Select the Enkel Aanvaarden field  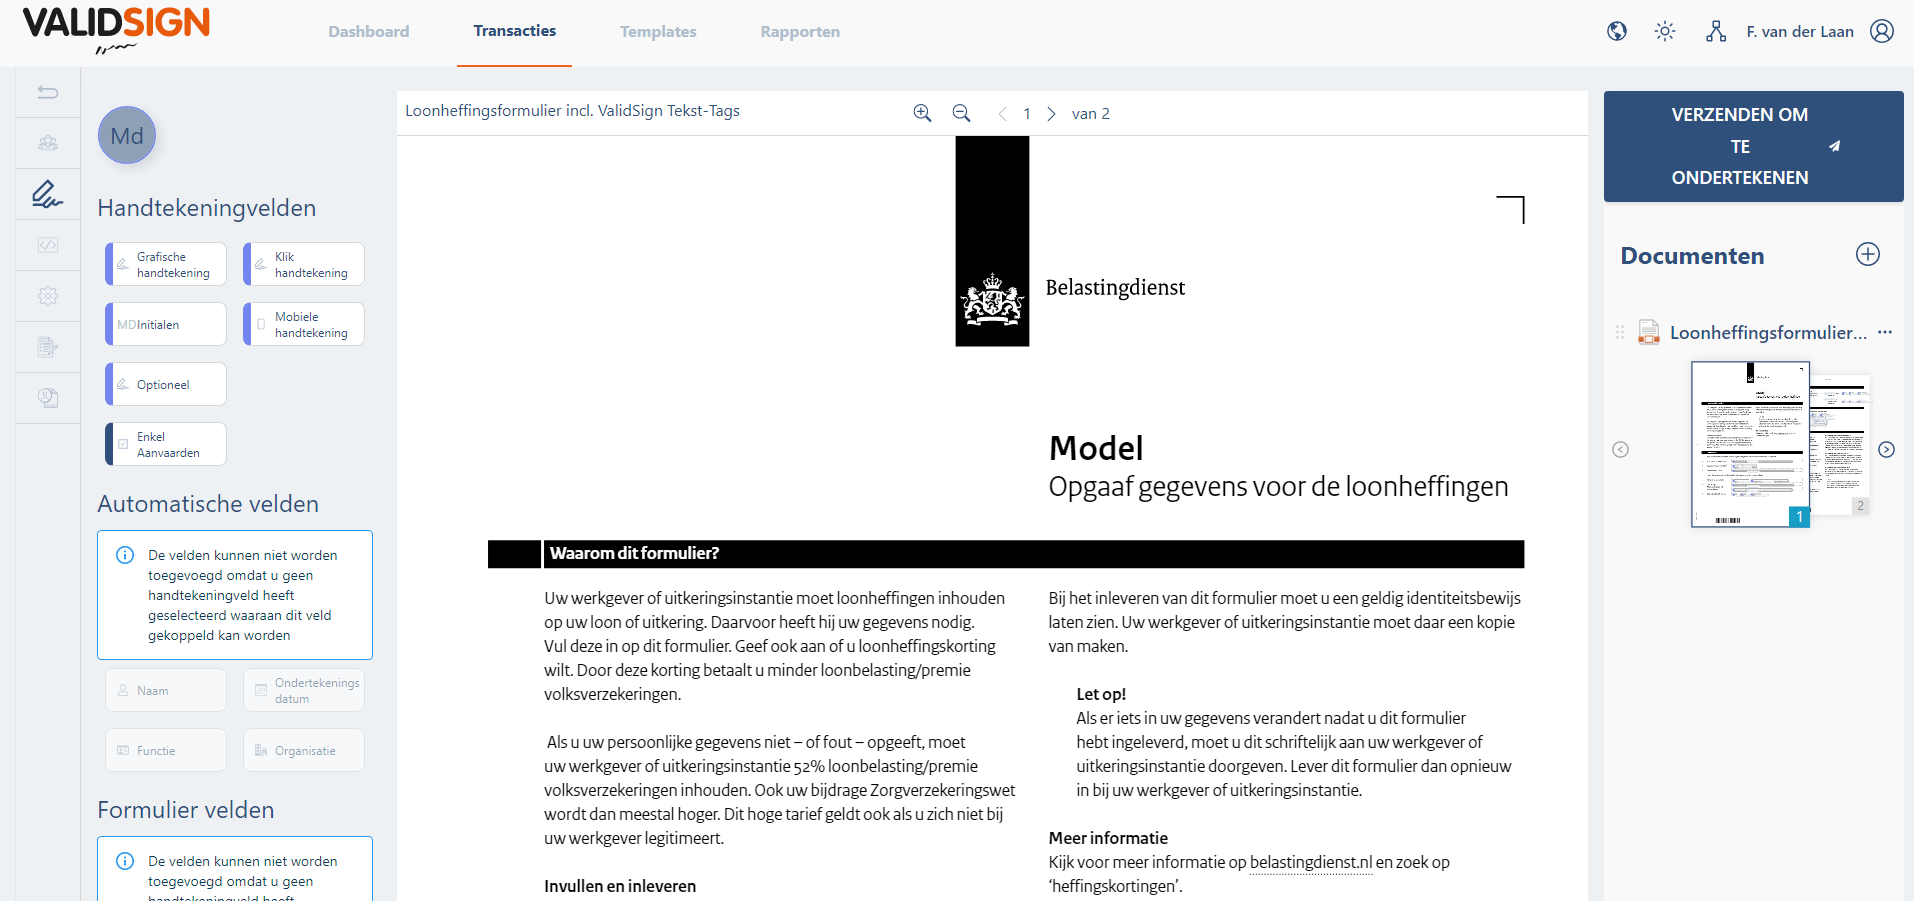tap(166, 444)
